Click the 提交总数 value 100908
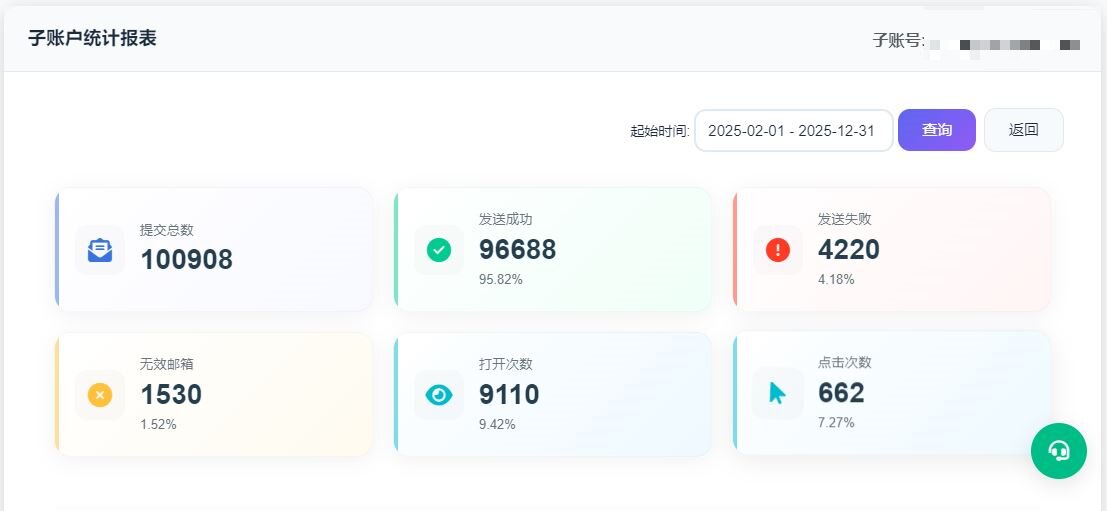Image resolution: width=1107 pixels, height=511 pixels. point(186,260)
